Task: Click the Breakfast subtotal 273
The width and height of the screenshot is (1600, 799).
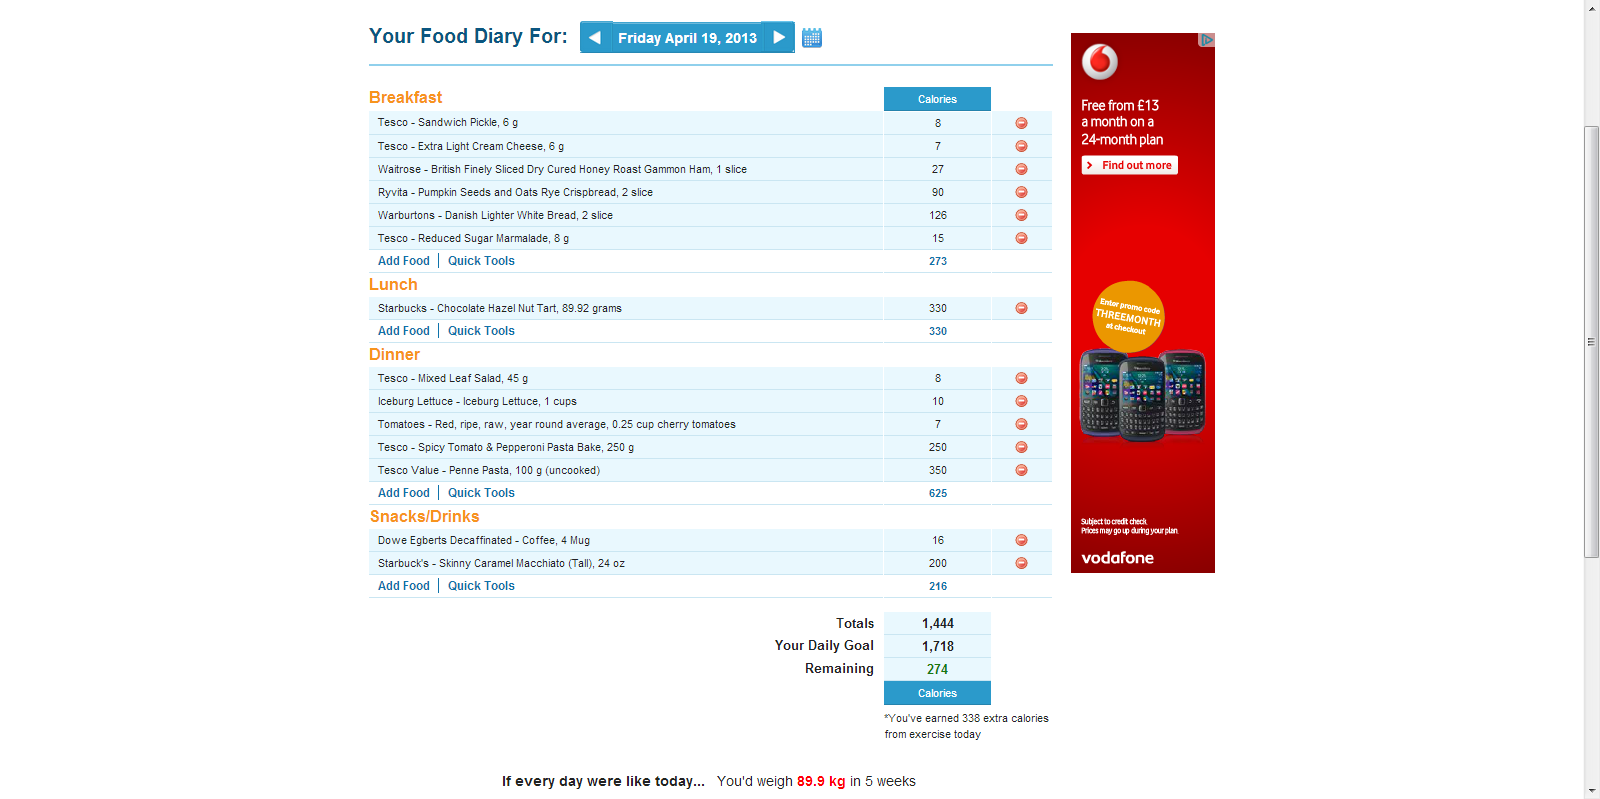Action: coord(937,261)
